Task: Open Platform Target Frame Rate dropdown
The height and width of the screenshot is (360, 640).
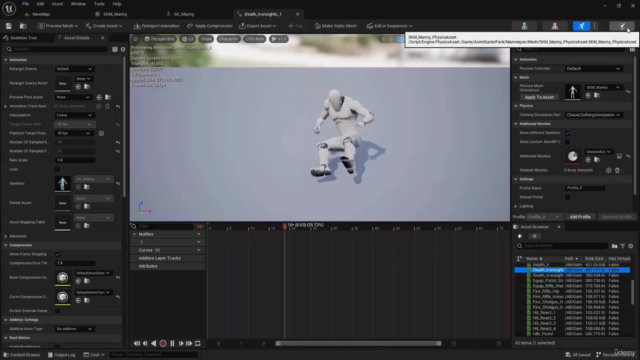Action: click(x=74, y=133)
